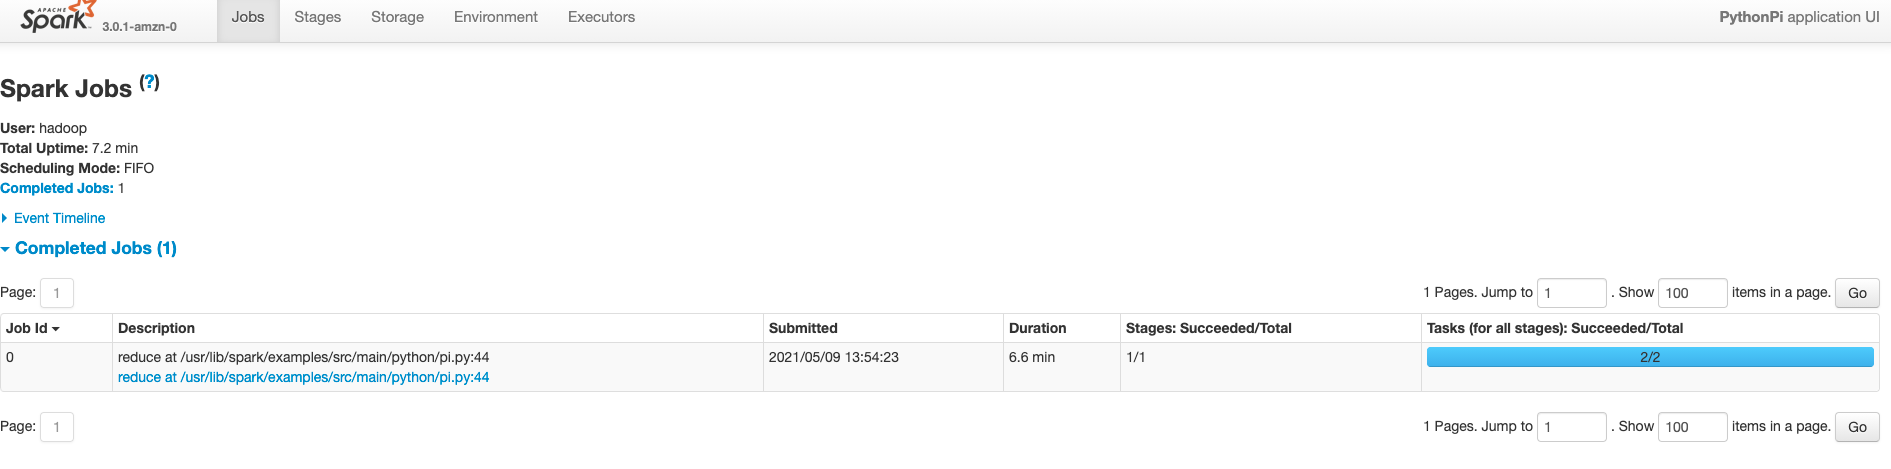The width and height of the screenshot is (1891, 469).
Task: Open the reduce at pi.py:44 job link
Action: coord(303,377)
